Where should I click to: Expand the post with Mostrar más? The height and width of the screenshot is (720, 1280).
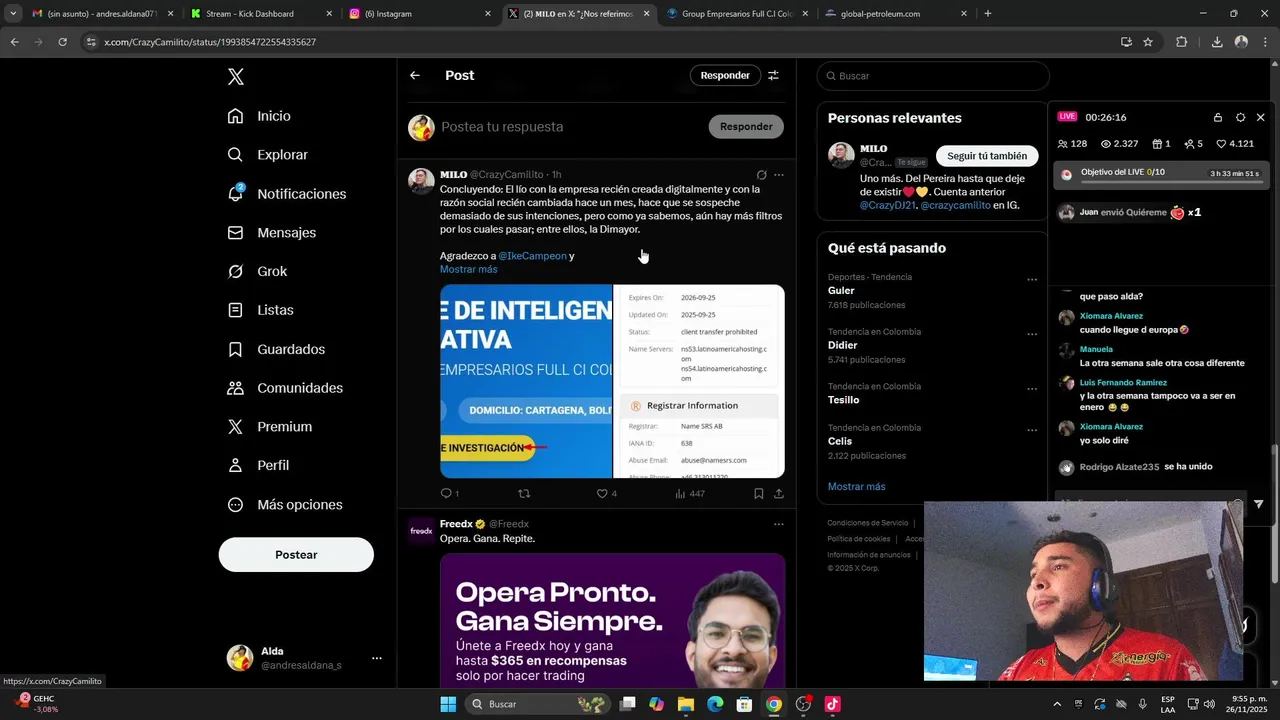point(468,269)
